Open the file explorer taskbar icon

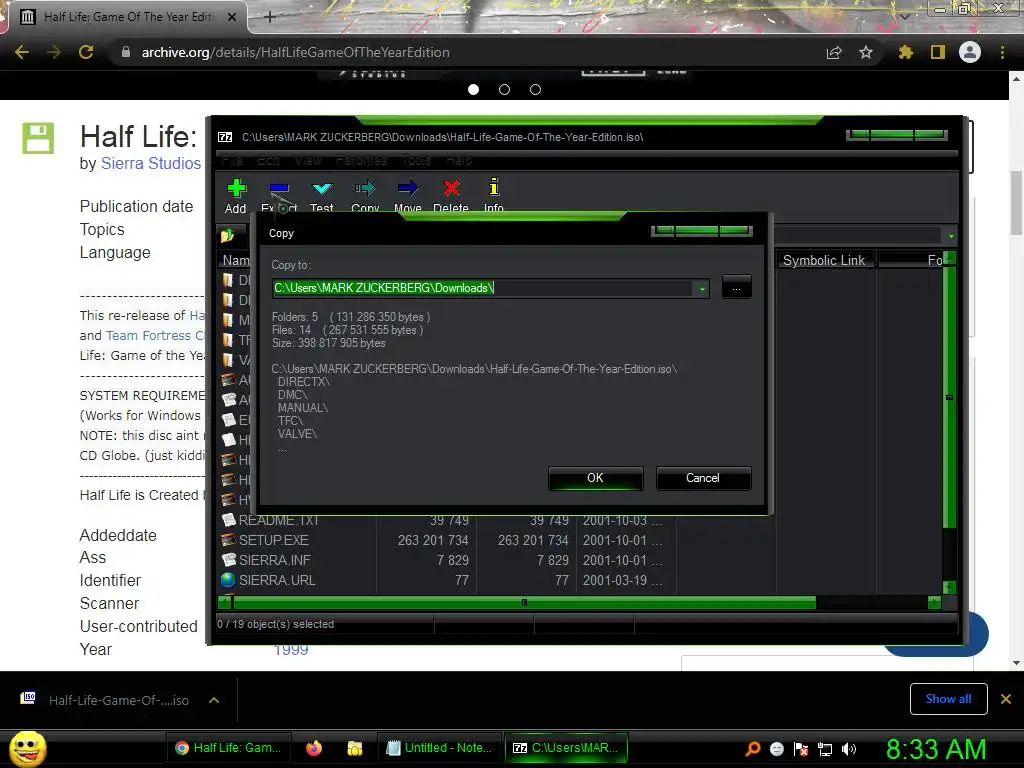[355, 748]
